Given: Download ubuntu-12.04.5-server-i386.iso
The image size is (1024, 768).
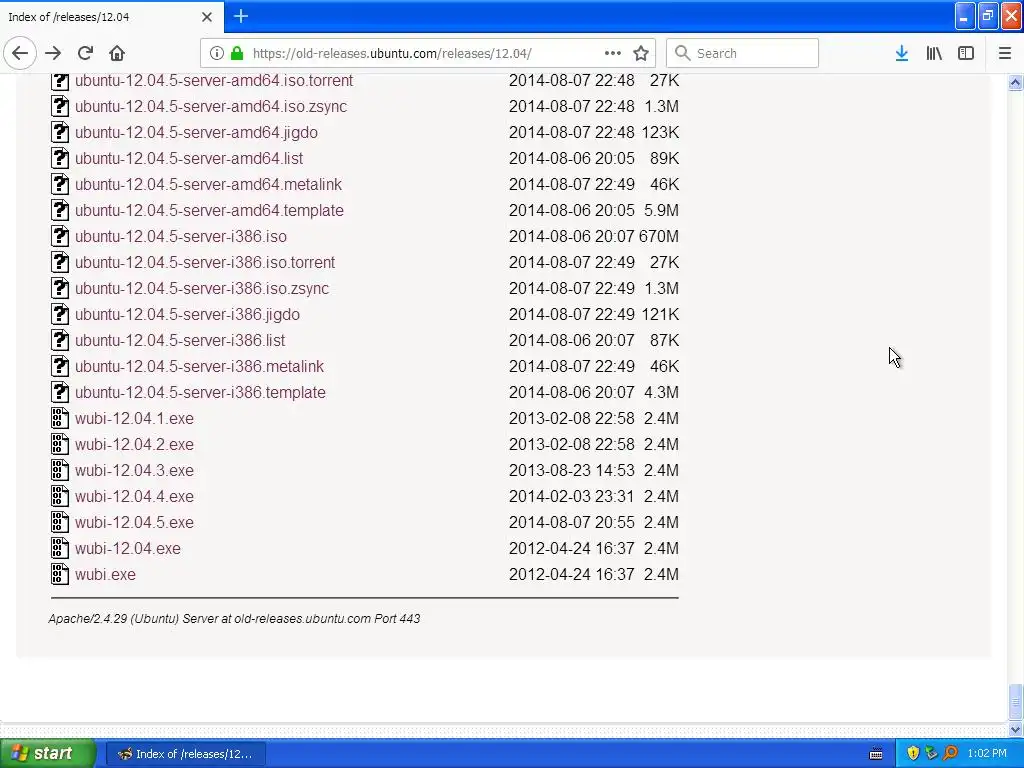Looking at the screenshot, I should [180, 236].
